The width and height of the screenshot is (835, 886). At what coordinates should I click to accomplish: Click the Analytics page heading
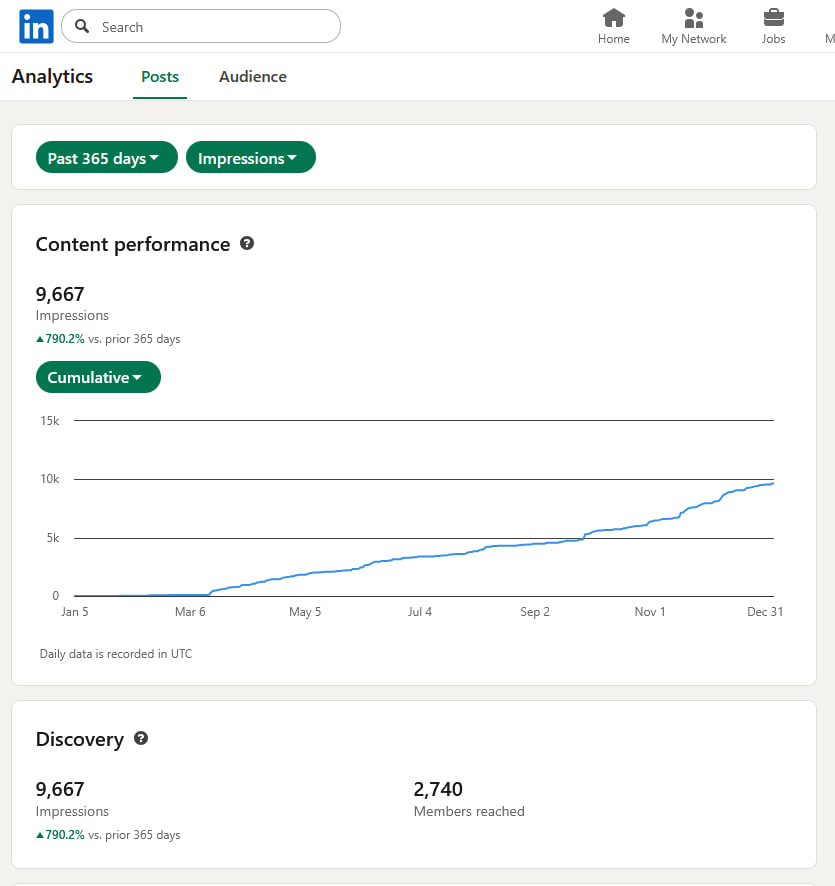[x=52, y=77]
